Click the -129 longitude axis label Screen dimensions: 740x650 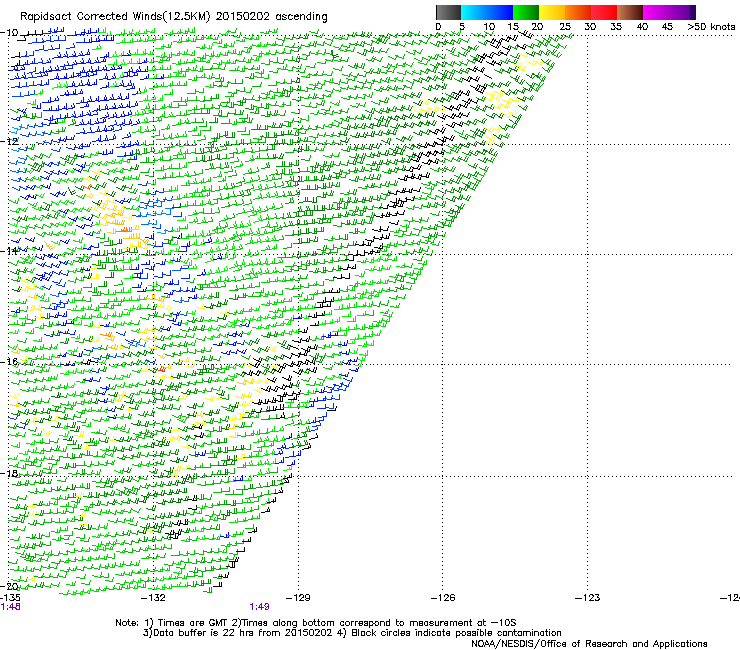pyautogui.click(x=299, y=598)
